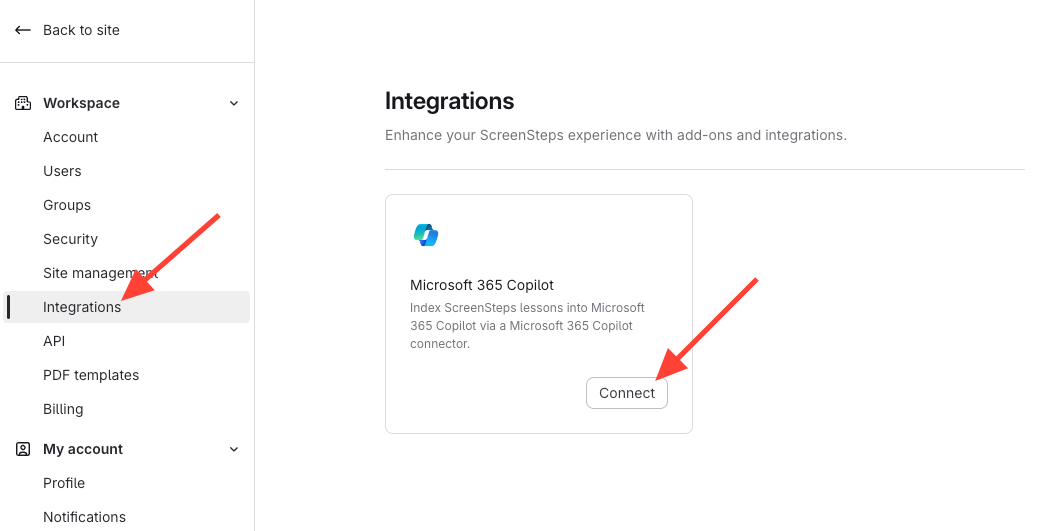Navigate to Groups
Image resolution: width=1037 pixels, height=531 pixels.
coord(67,205)
